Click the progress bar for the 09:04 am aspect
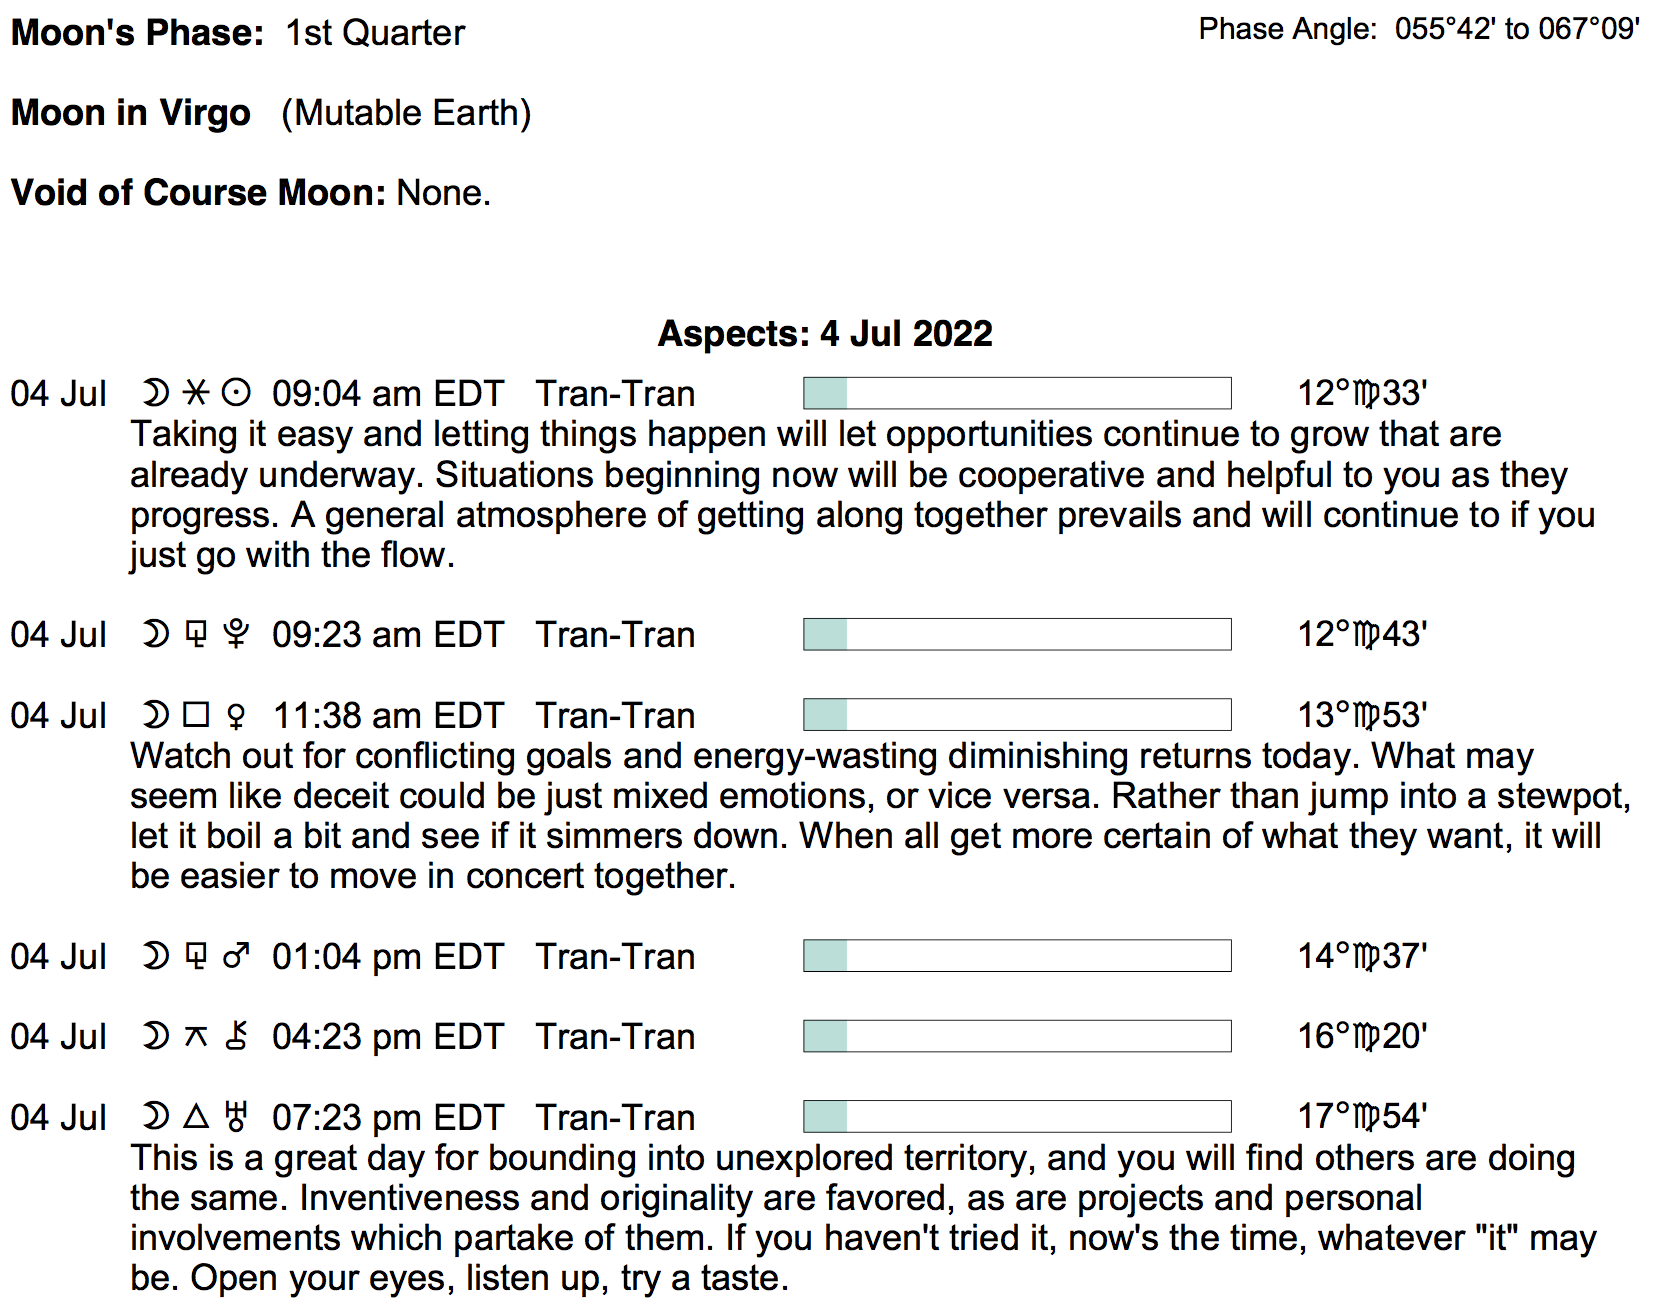The width and height of the screenshot is (1666, 1306). tap(1017, 393)
